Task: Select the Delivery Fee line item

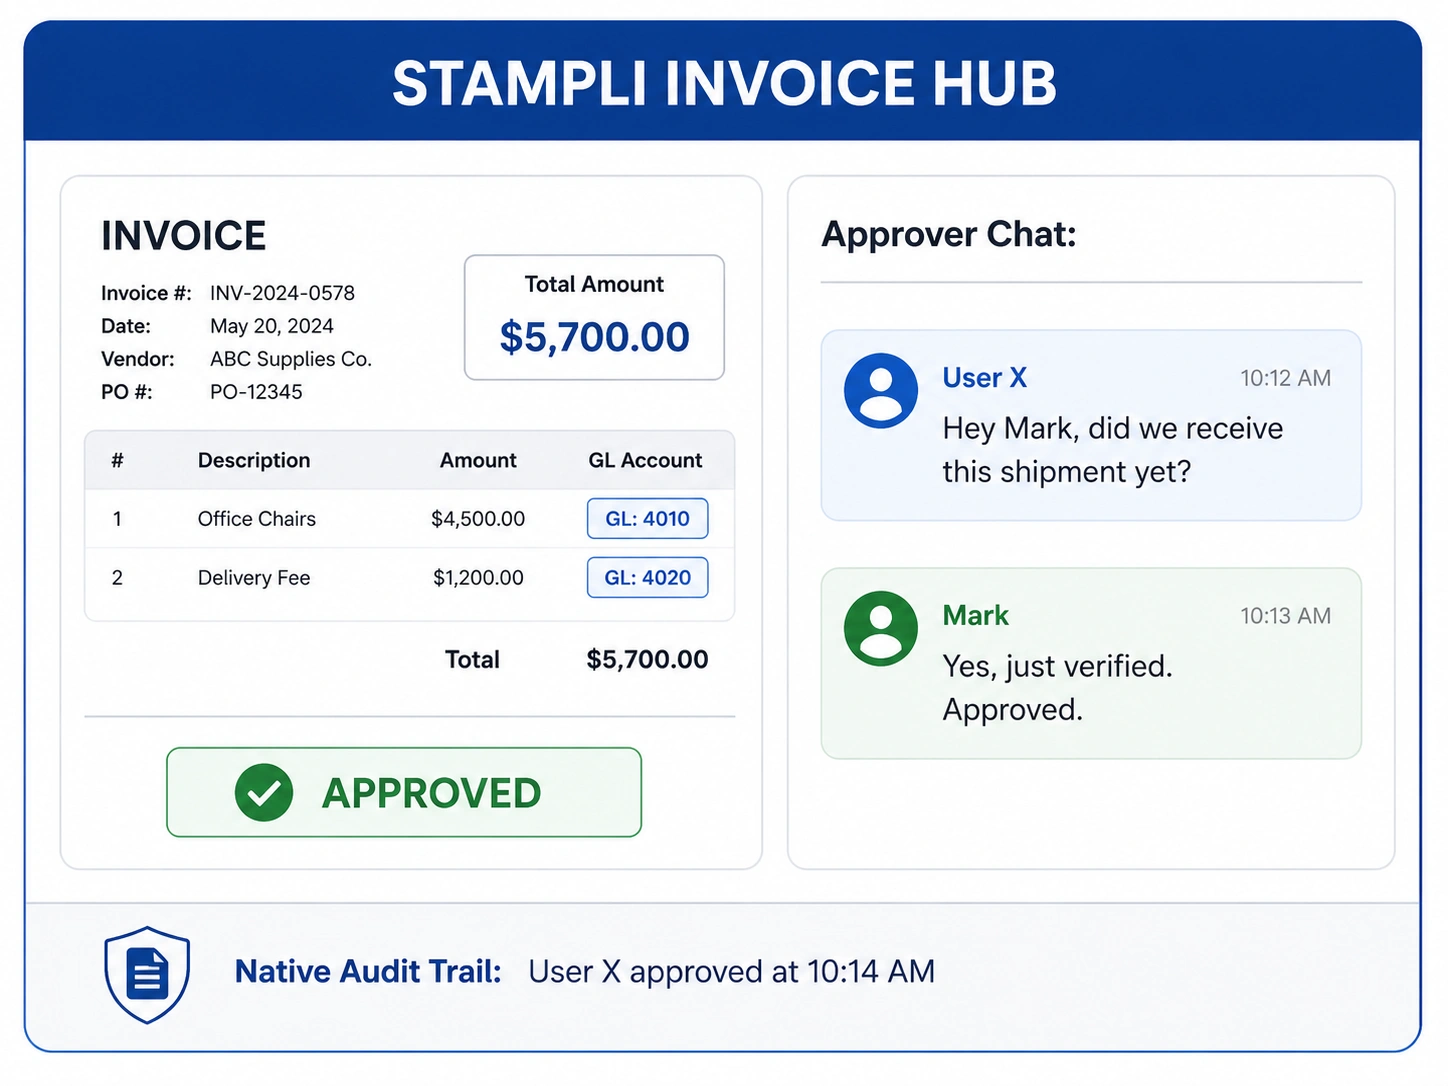Action: click(x=410, y=577)
